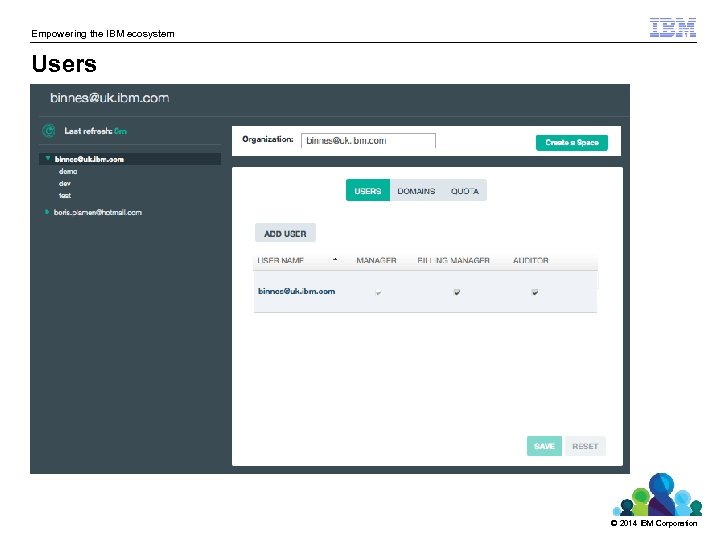Sort by the USER NAME column arrow

point(335,260)
